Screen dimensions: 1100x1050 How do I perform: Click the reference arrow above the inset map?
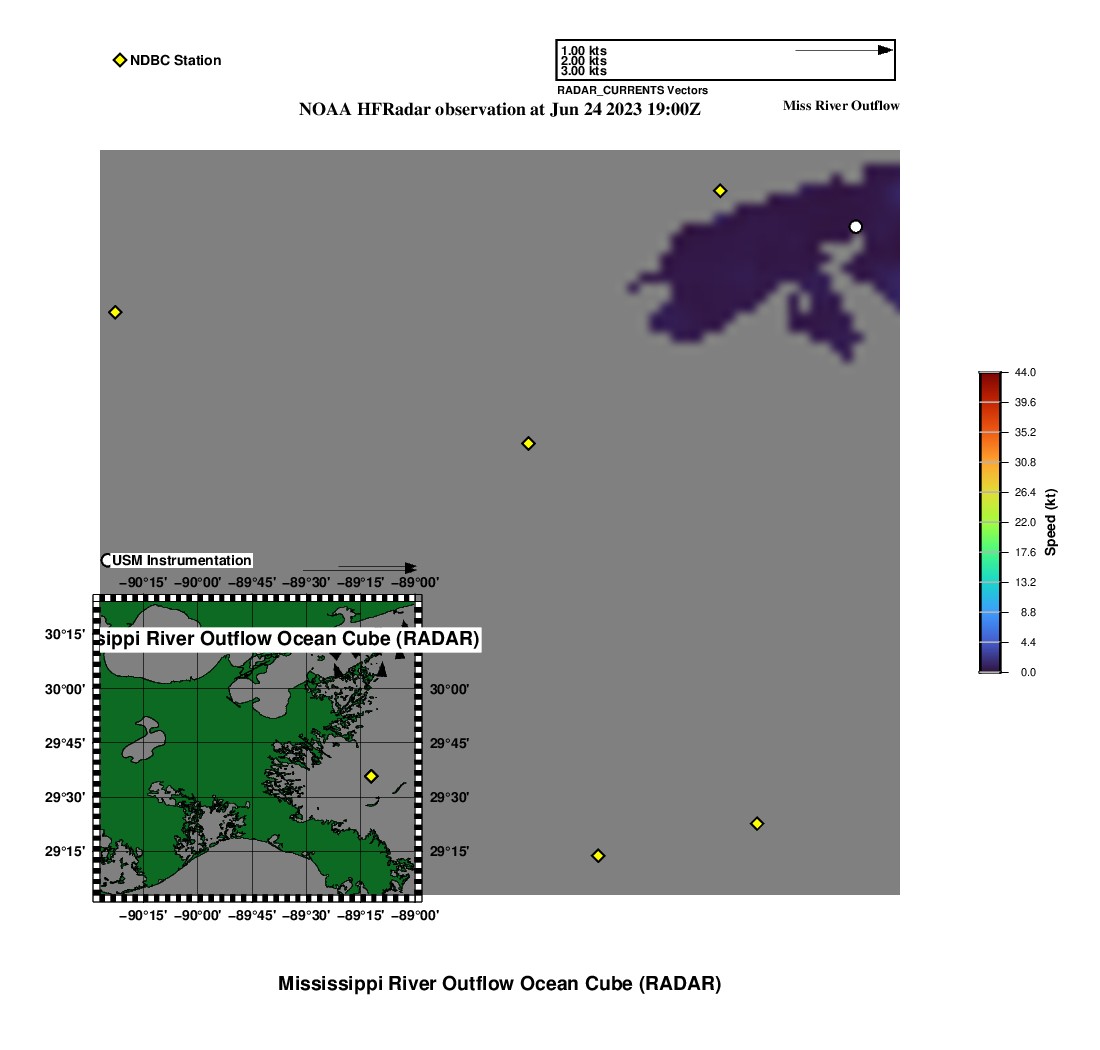pyautogui.click(x=375, y=568)
